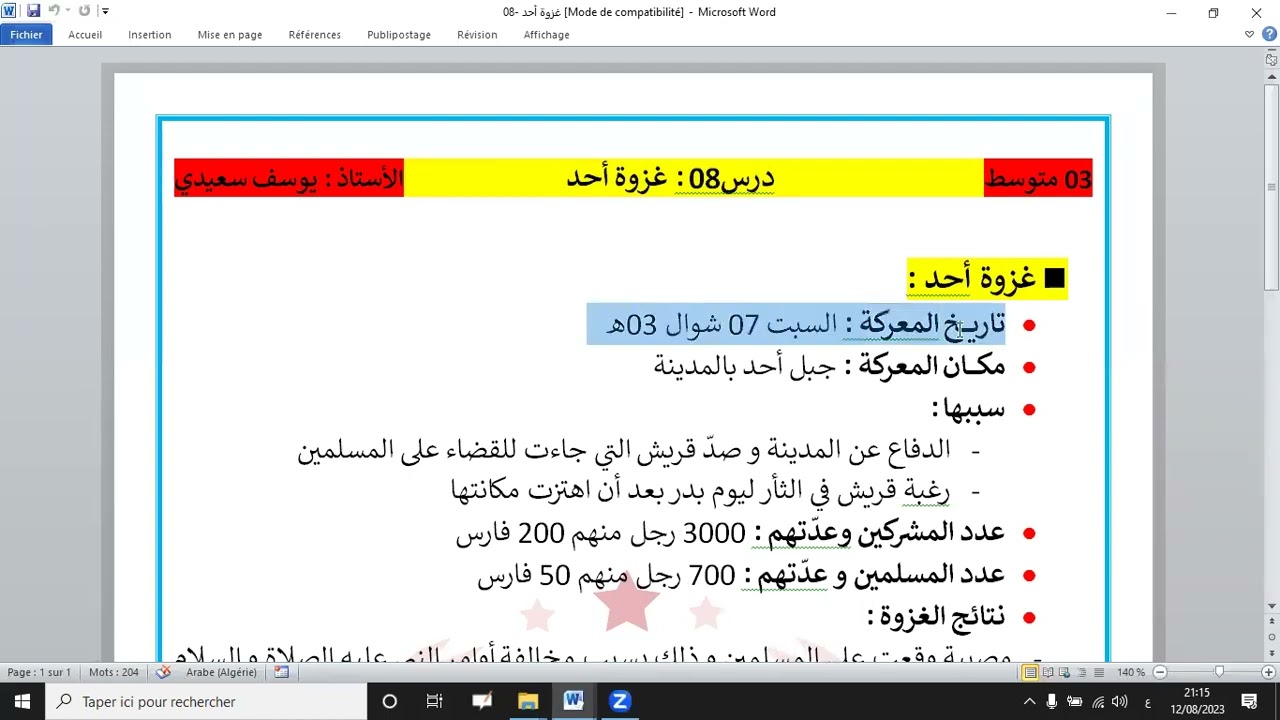Viewport: 1280px width, 720px height.
Task: Click the volume speaker icon in tray
Action: pos(1120,702)
